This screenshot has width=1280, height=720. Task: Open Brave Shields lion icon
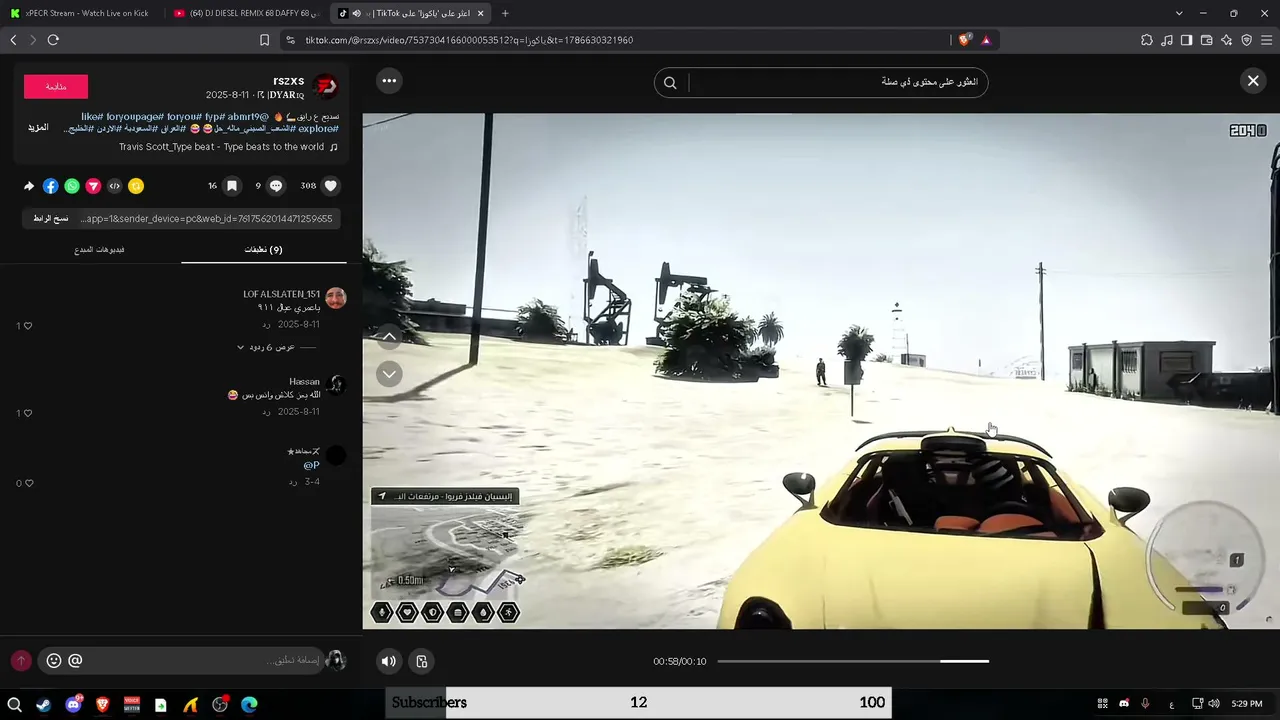[x=964, y=40]
